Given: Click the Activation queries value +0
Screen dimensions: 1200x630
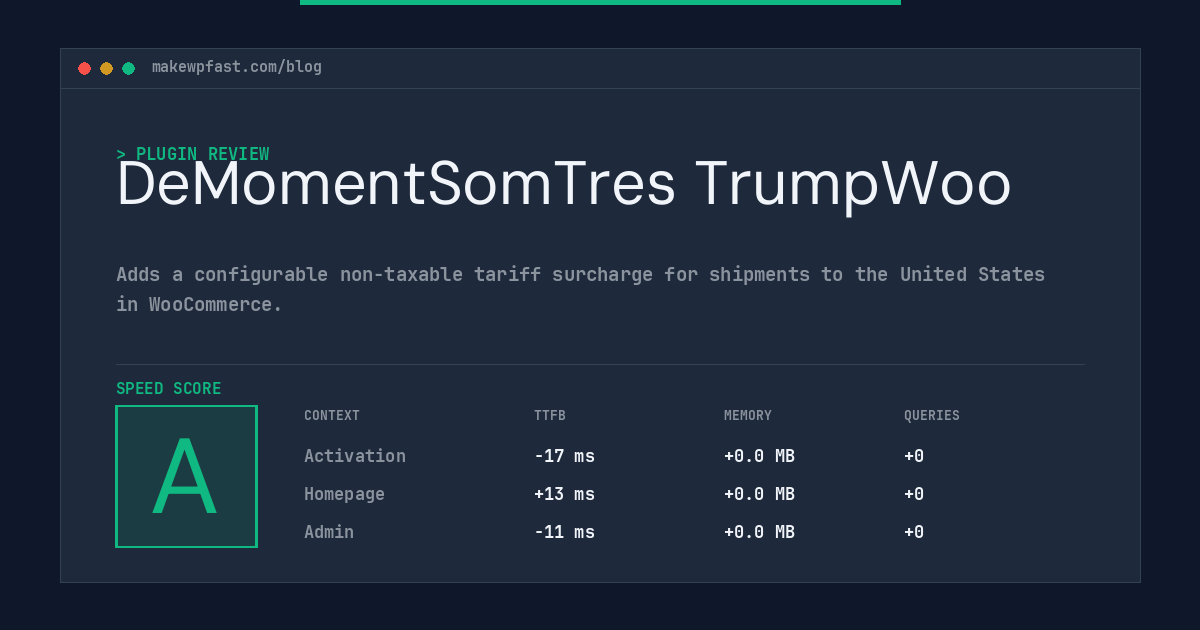Looking at the screenshot, I should [914, 456].
